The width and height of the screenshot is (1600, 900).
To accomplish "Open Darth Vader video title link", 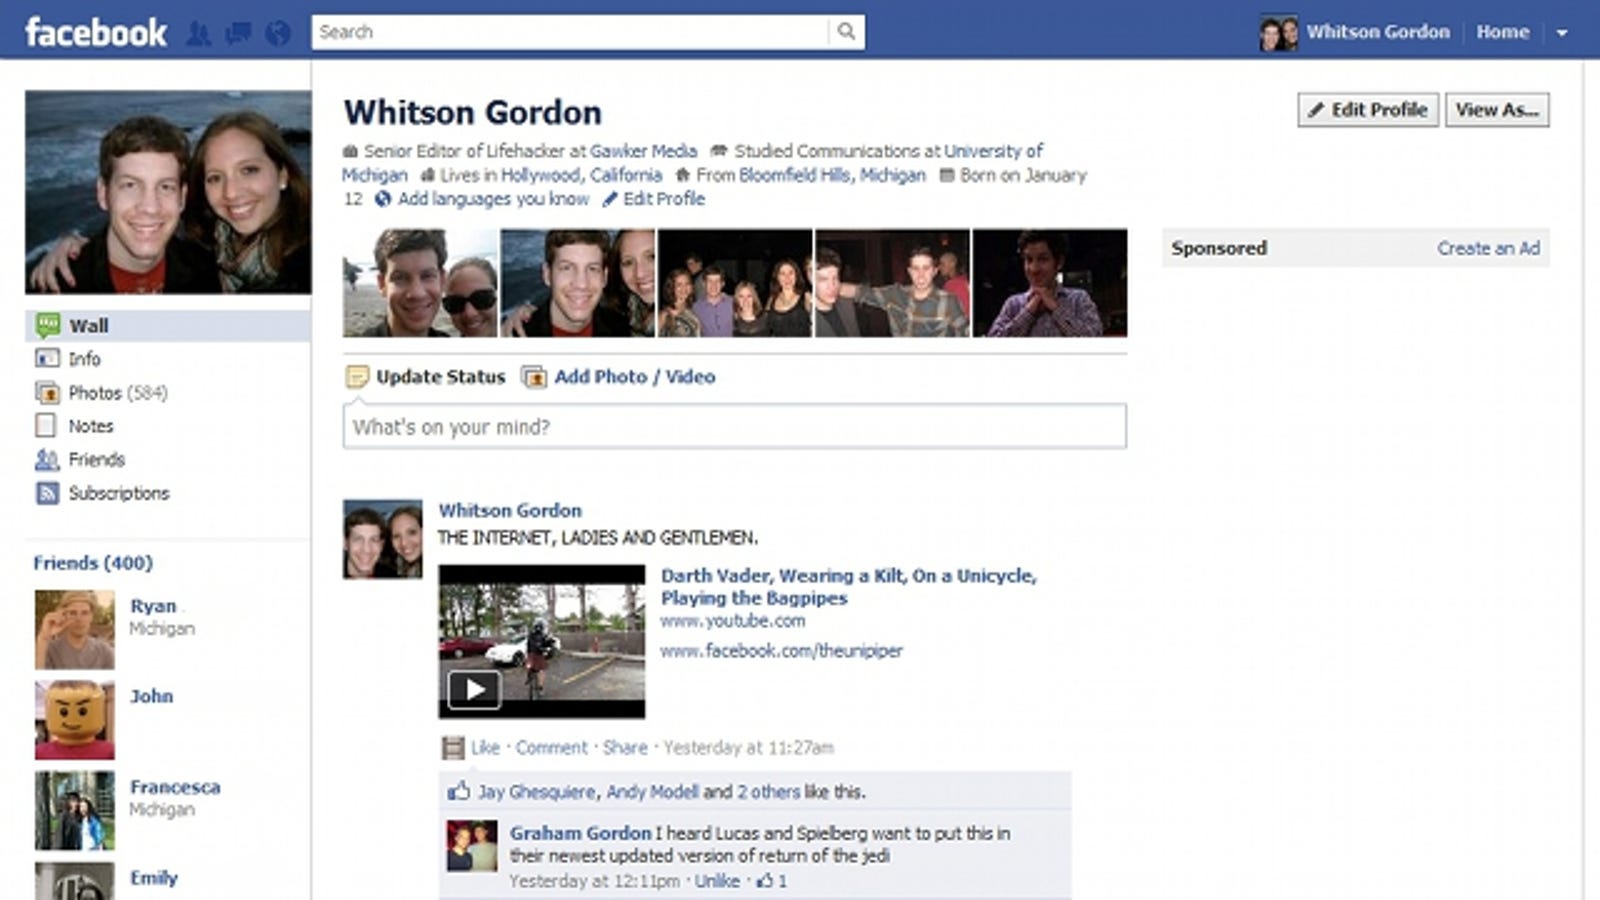I will pyautogui.click(x=848, y=587).
